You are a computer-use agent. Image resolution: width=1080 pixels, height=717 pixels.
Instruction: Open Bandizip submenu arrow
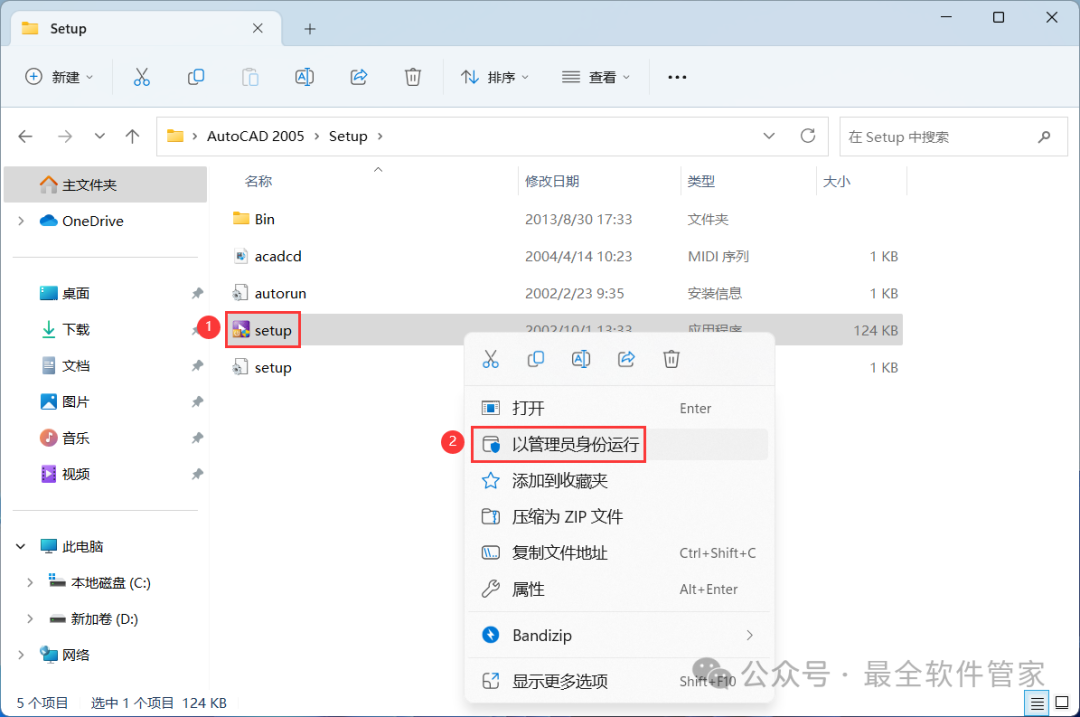coord(749,635)
